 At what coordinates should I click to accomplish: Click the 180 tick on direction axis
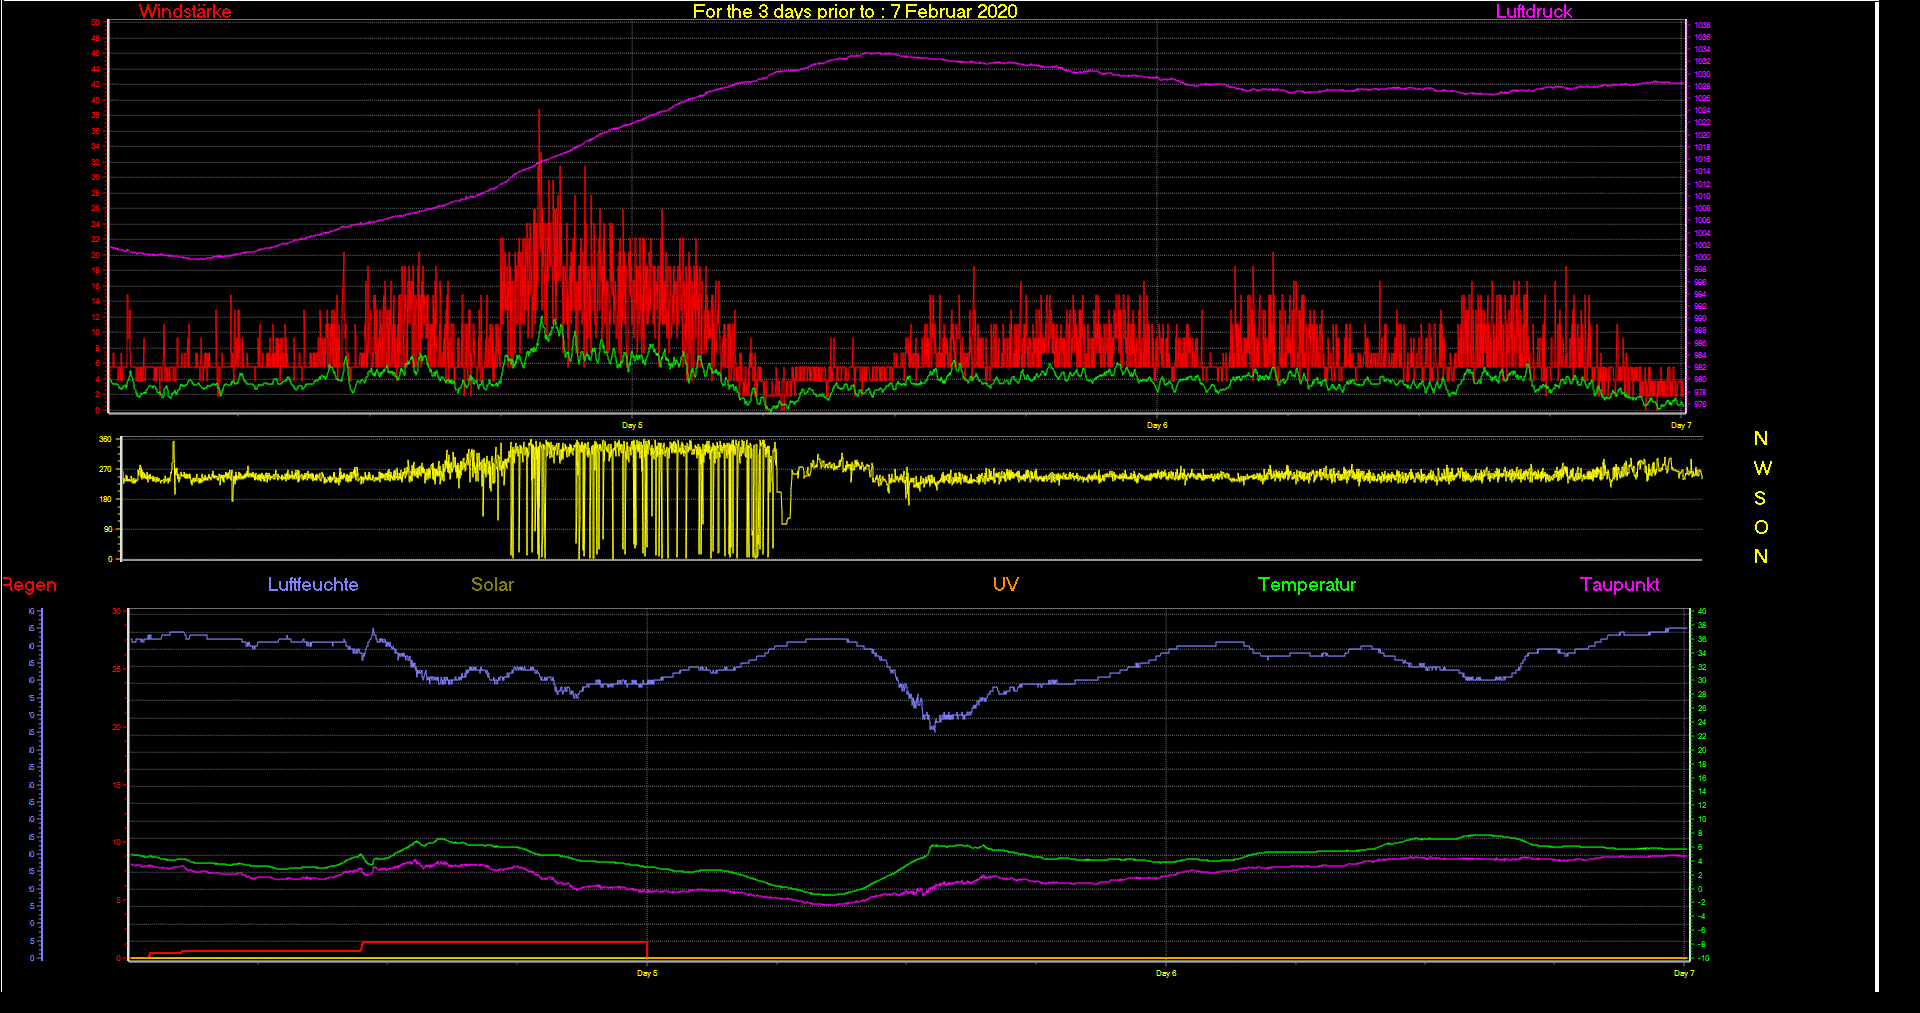106,499
